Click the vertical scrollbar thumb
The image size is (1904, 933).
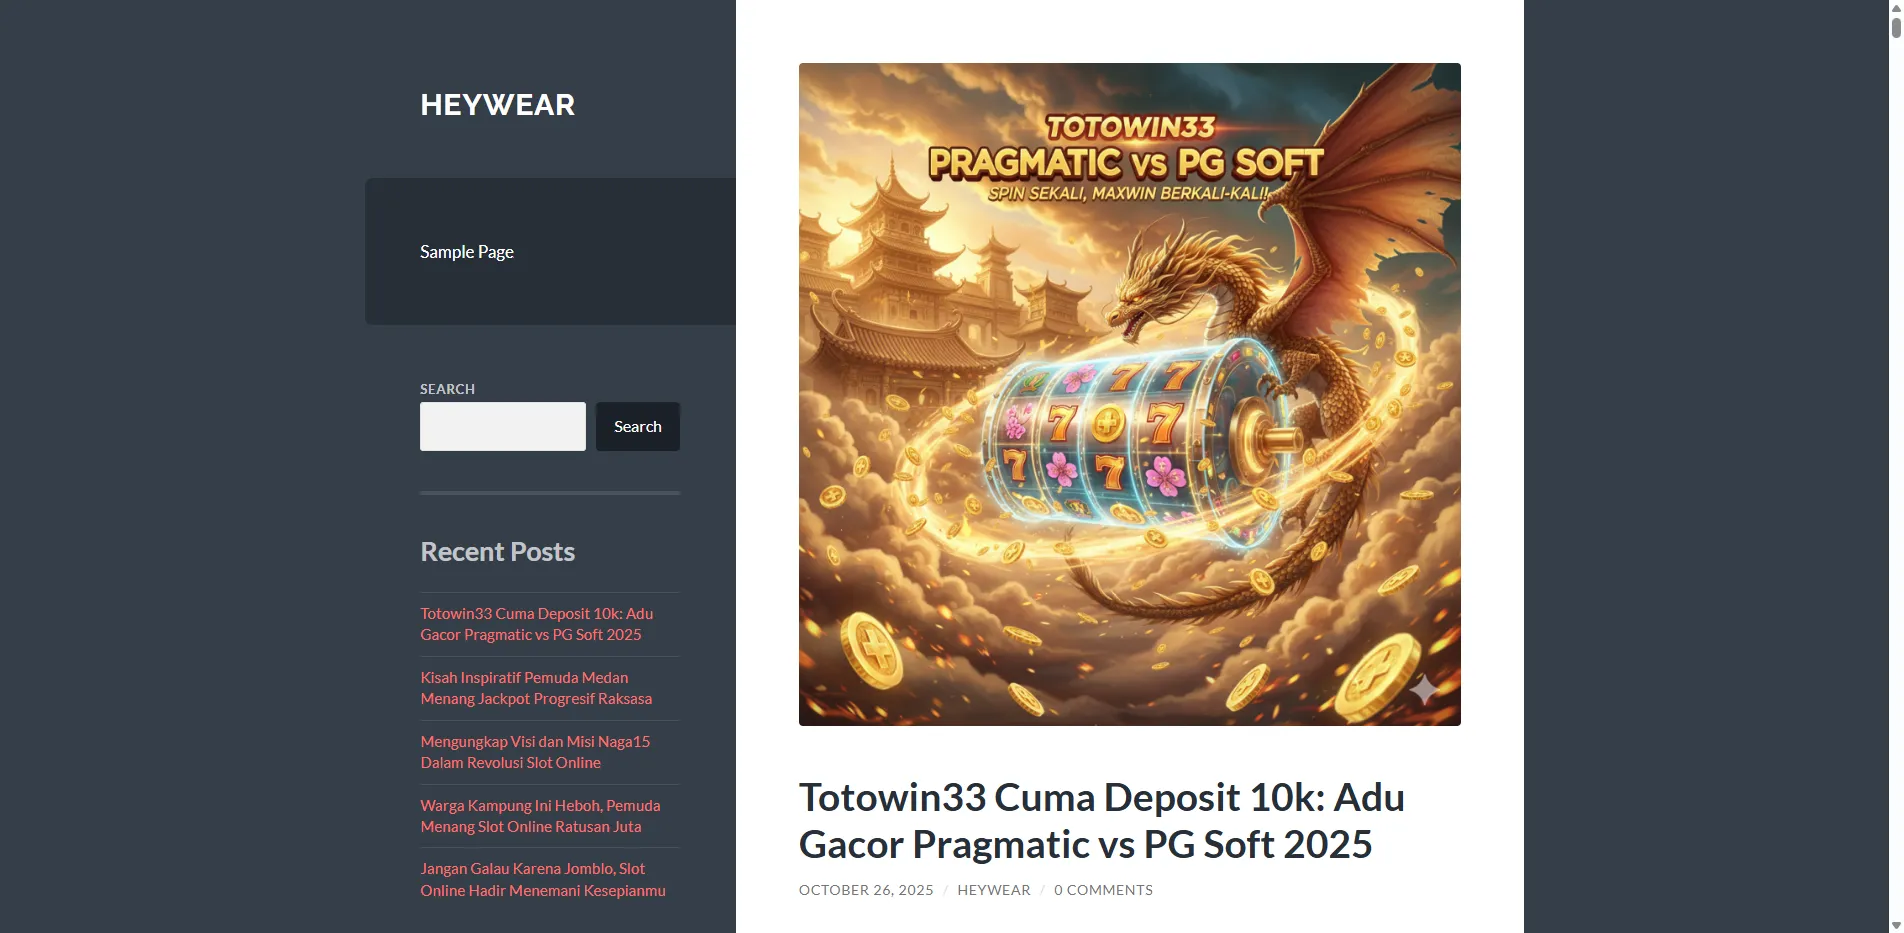pos(1896,27)
